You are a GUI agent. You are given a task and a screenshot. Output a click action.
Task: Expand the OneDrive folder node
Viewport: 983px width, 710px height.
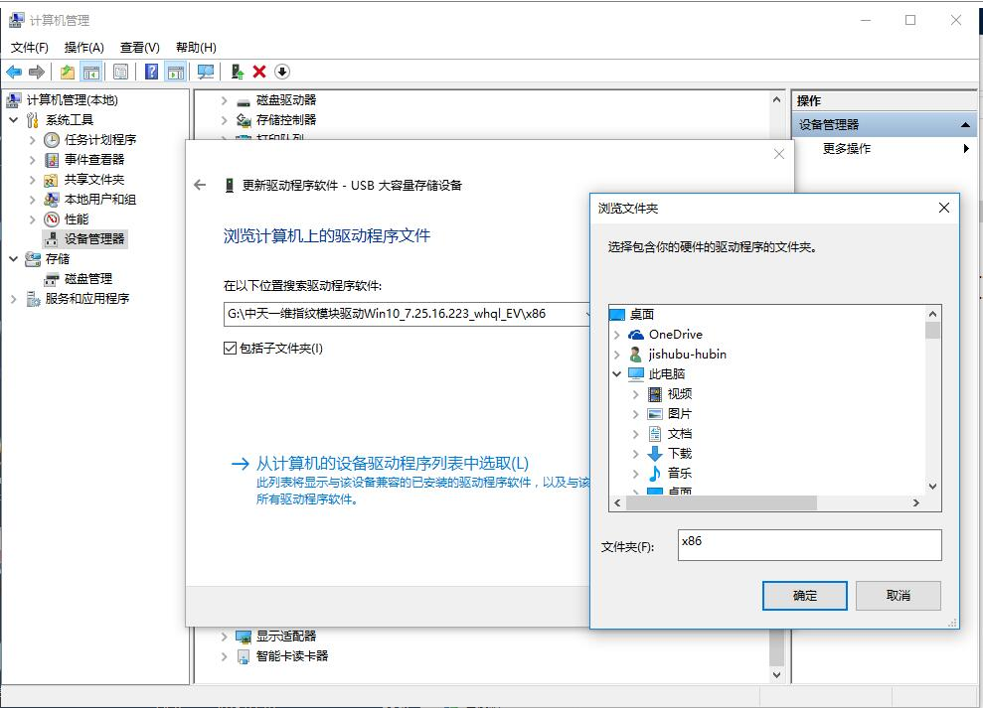[618, 335]
